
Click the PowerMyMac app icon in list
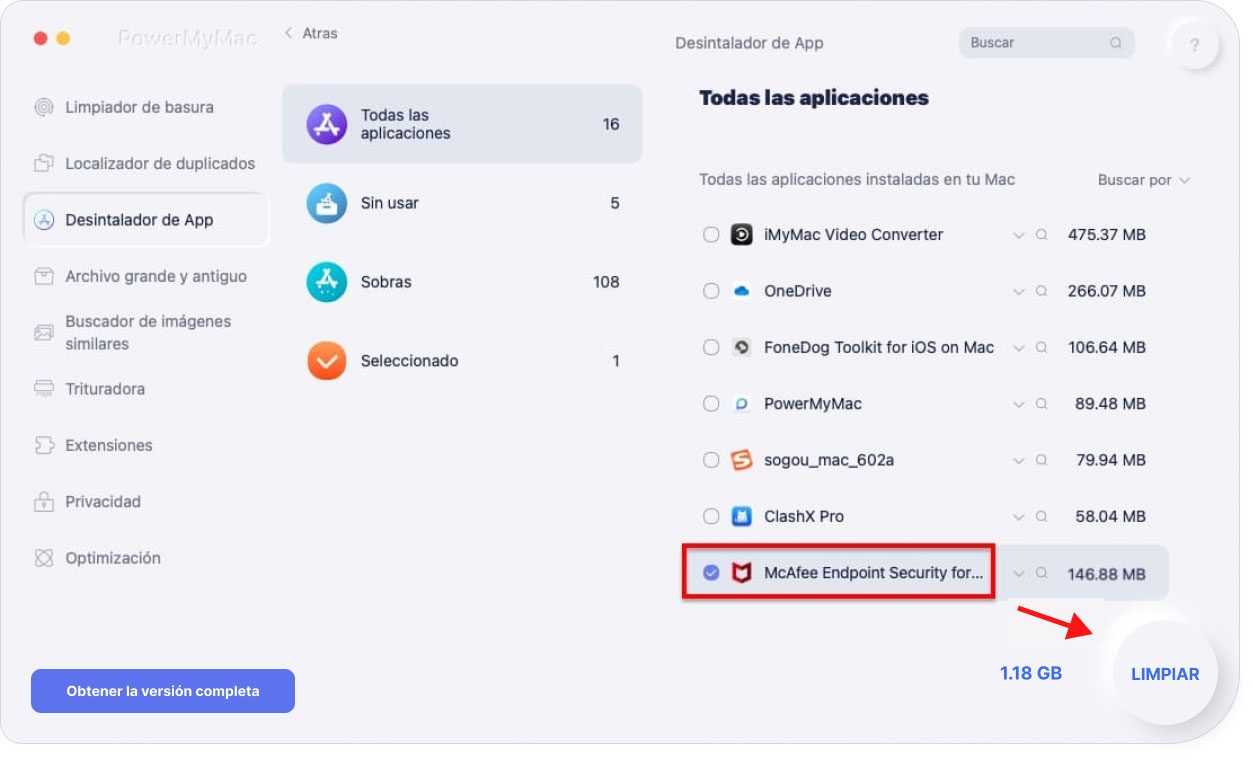pyautogui.click(x=741, y=404)
